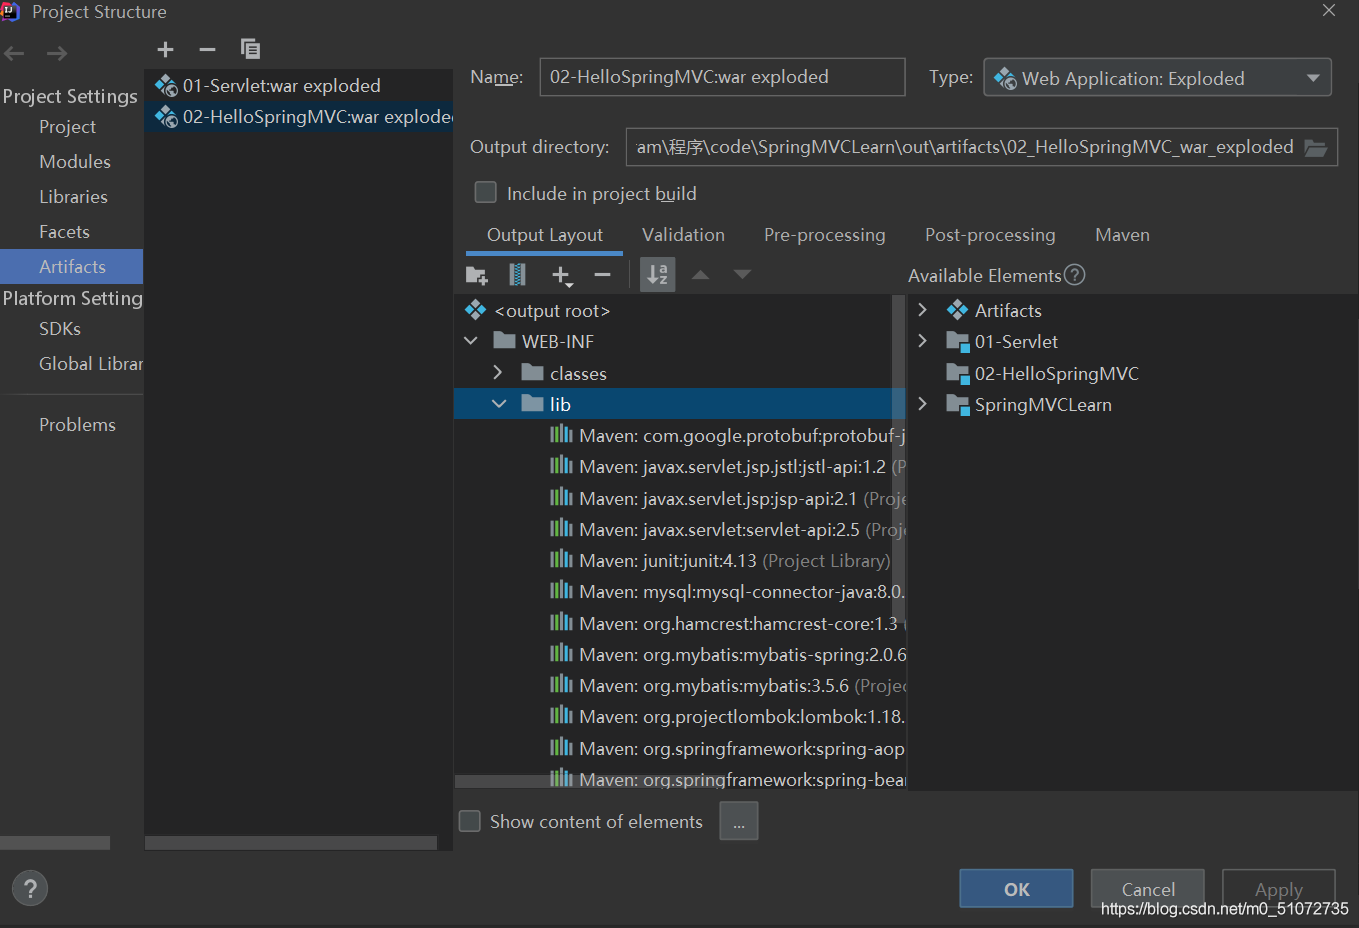Click the Cancel button

(x=1148, y=889)
